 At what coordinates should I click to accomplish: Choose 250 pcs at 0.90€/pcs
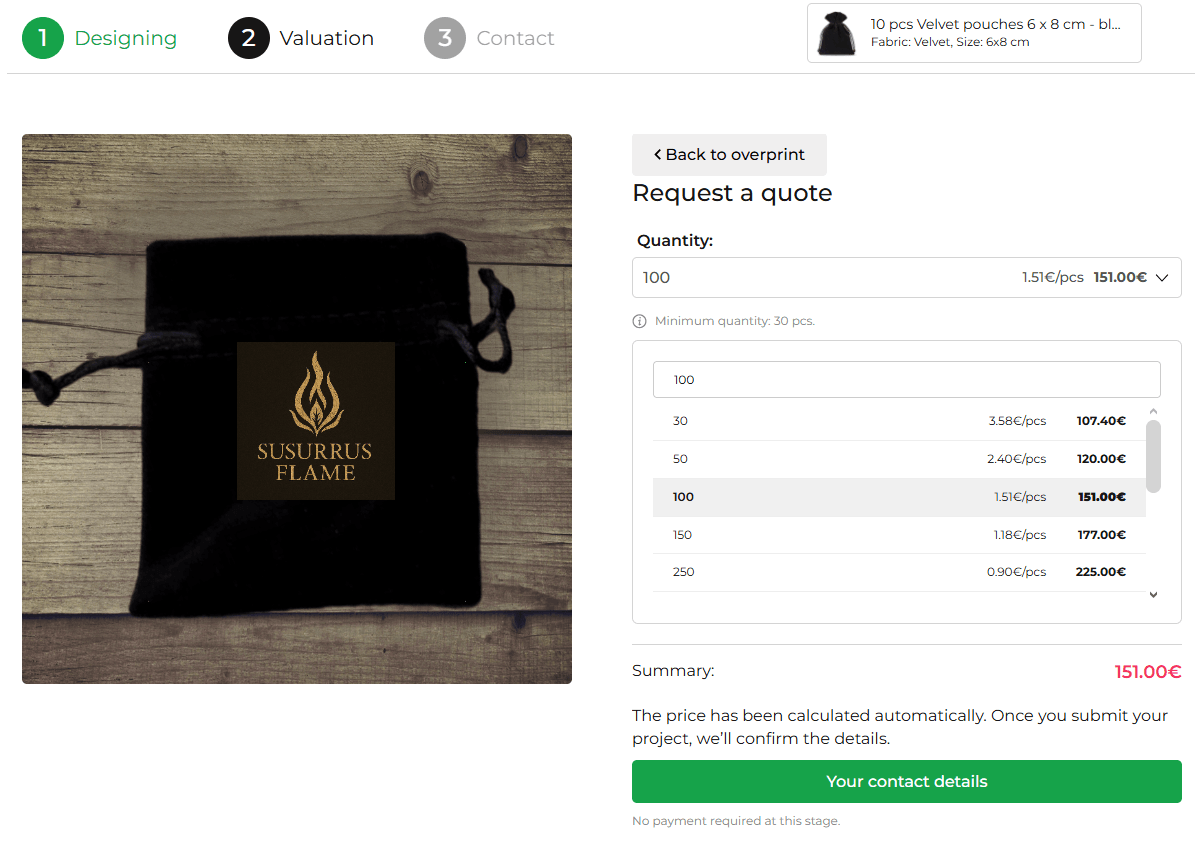[x=899, y=572]
